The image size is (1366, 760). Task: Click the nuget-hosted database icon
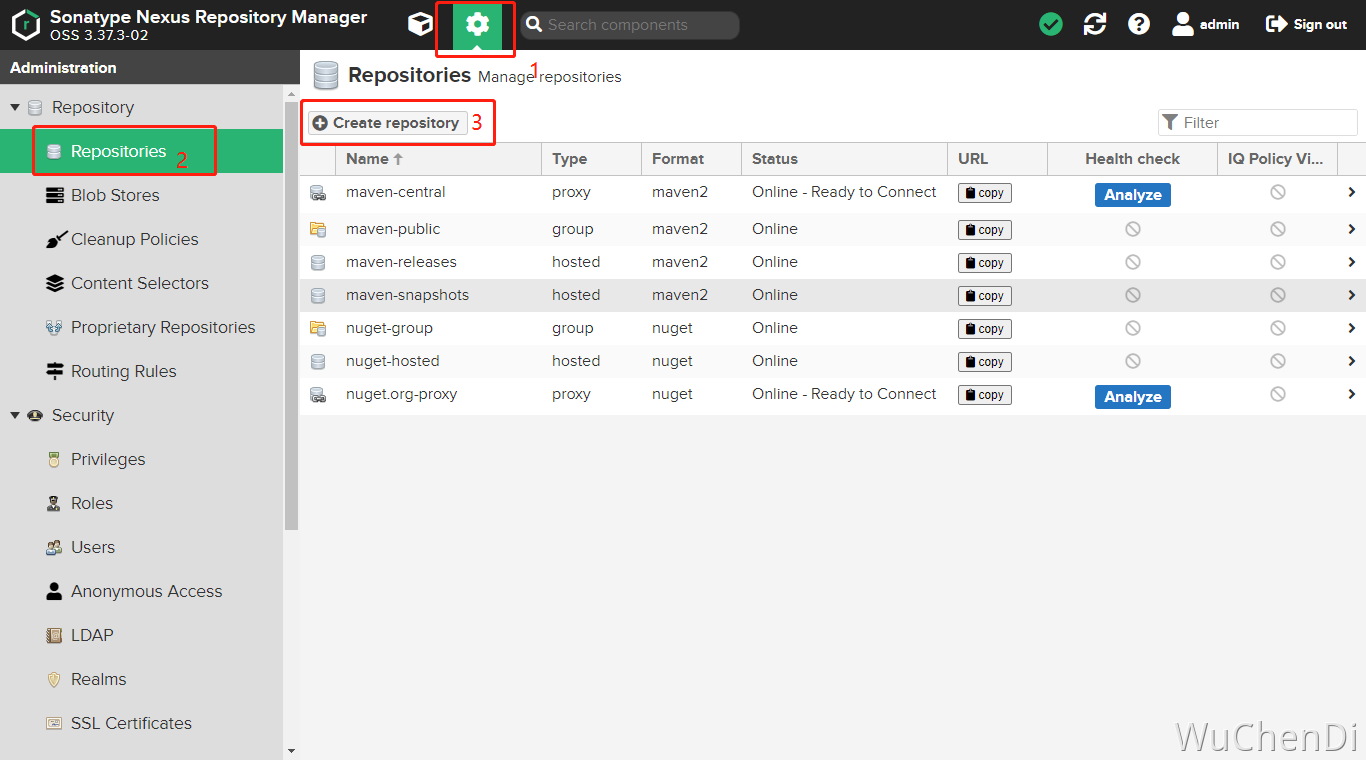pos(318,361)
